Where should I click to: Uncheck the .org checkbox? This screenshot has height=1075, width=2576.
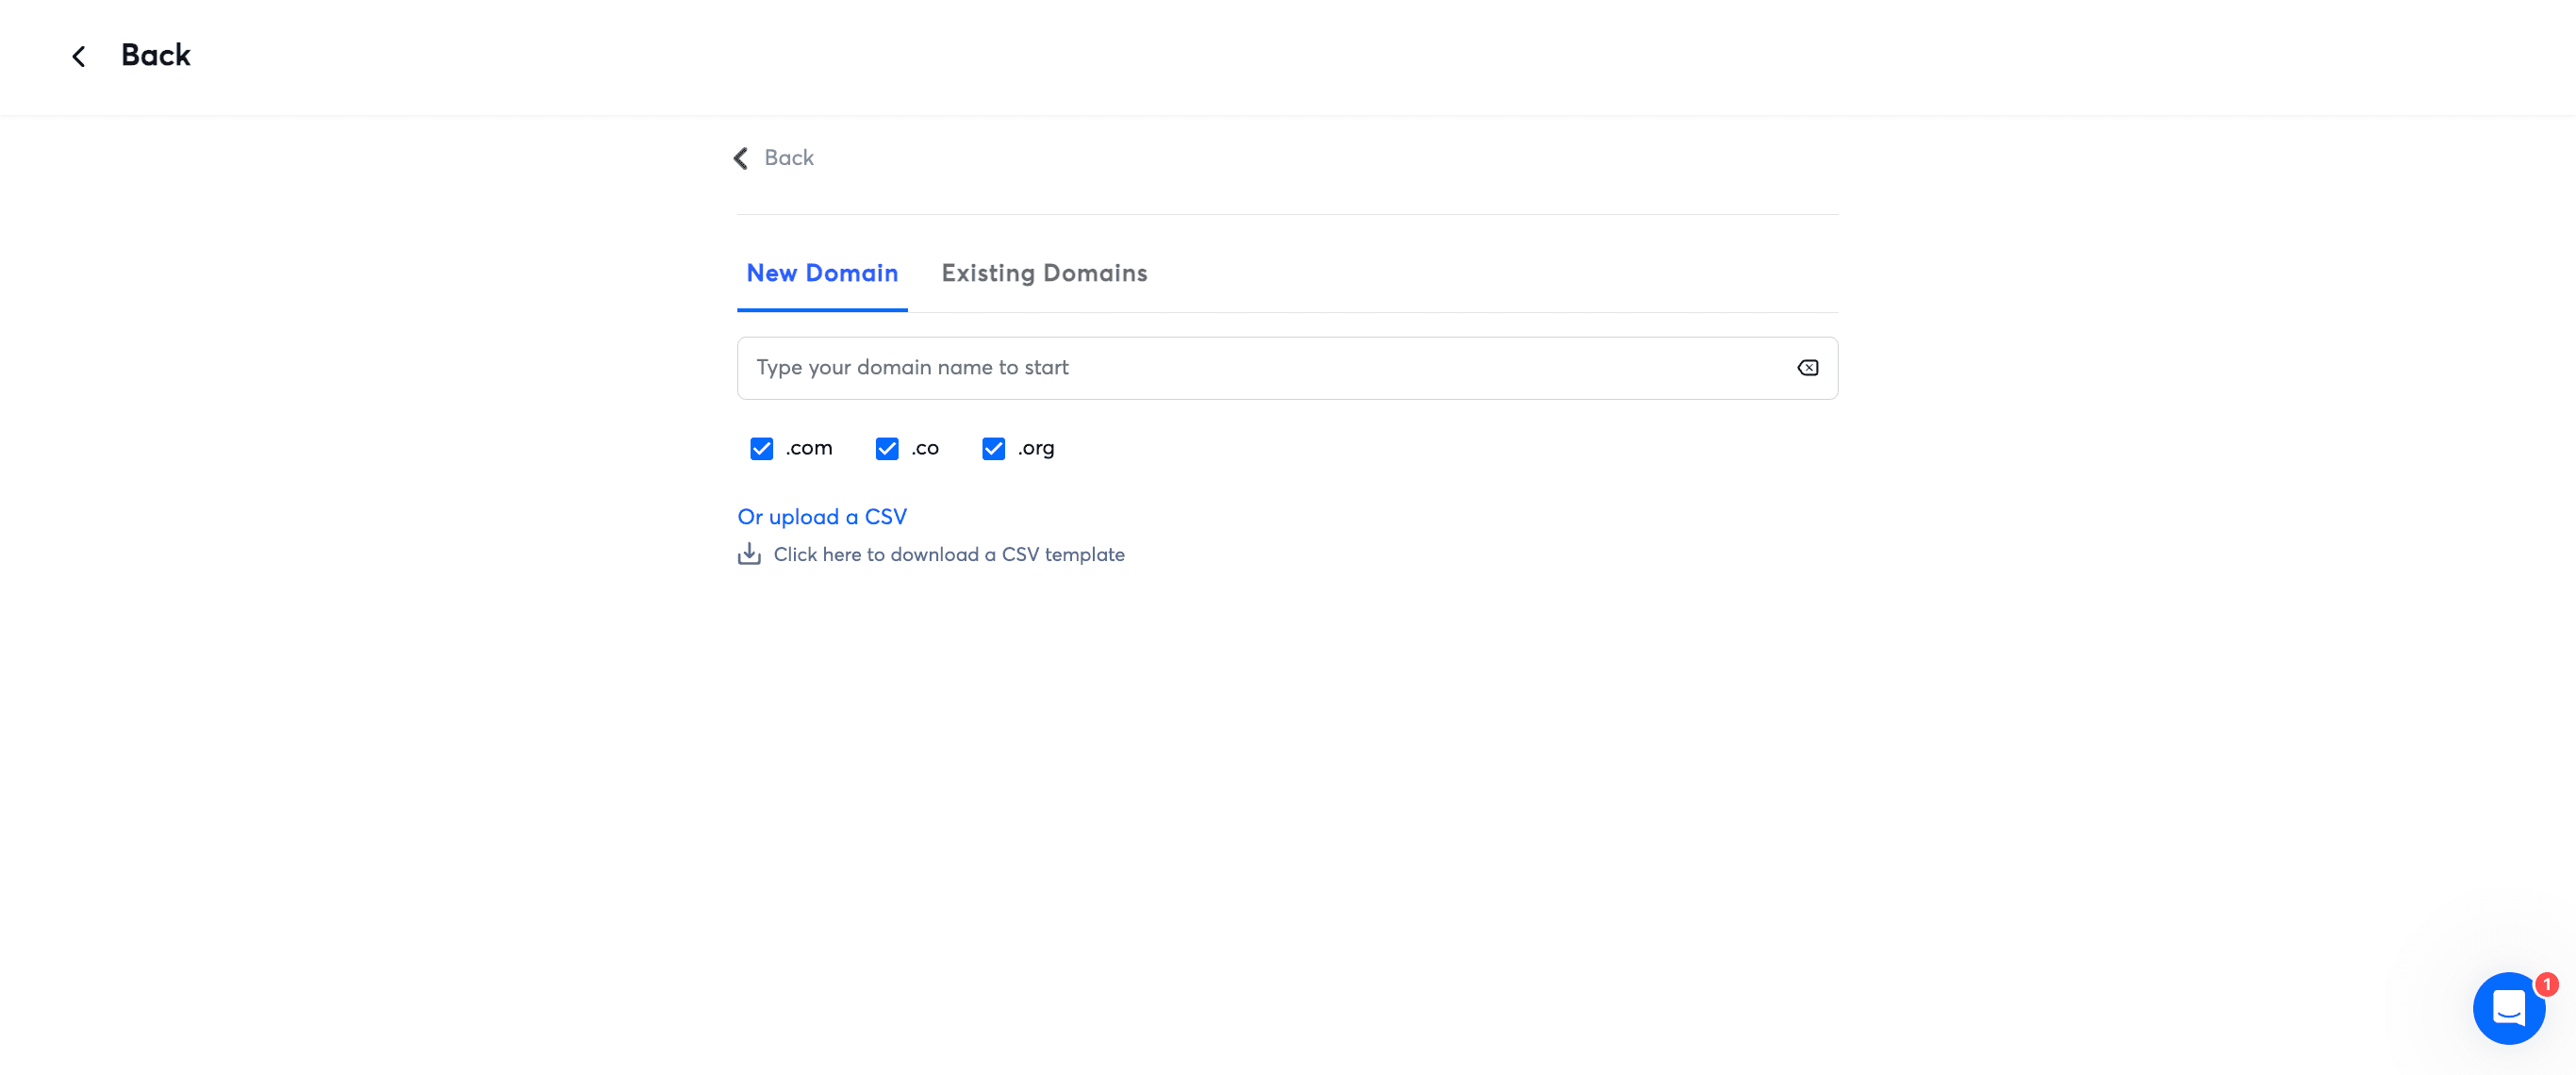(993, 448)
